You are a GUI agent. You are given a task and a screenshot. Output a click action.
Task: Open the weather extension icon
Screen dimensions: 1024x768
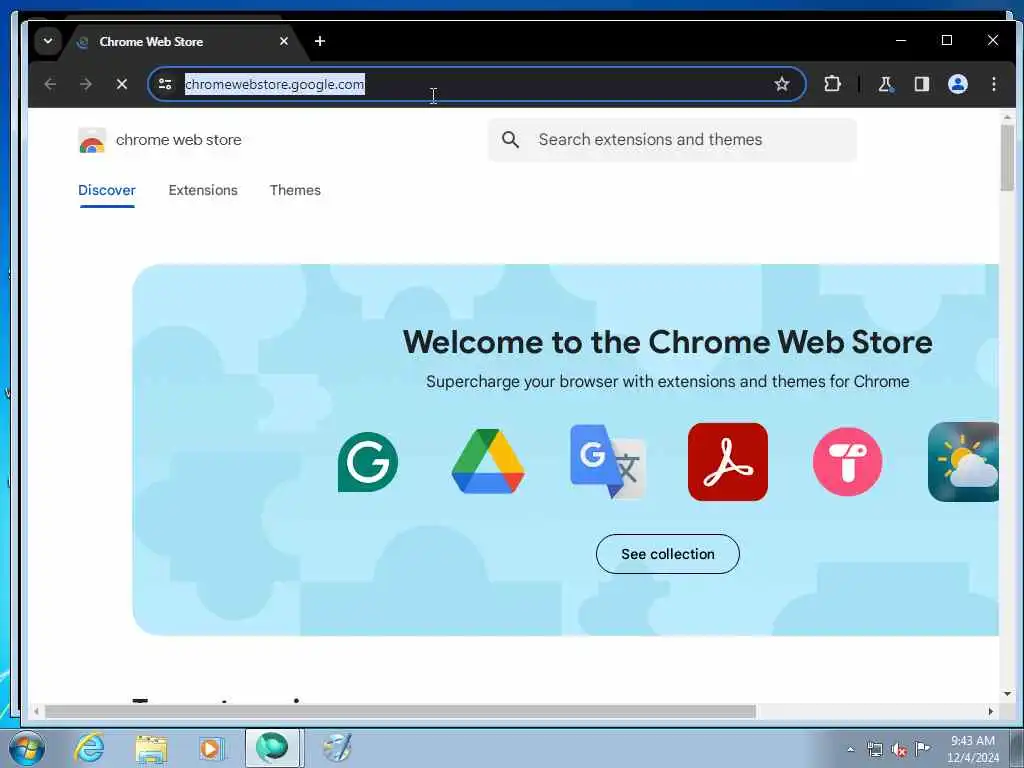pyautogui.click(x=963, y=462)
